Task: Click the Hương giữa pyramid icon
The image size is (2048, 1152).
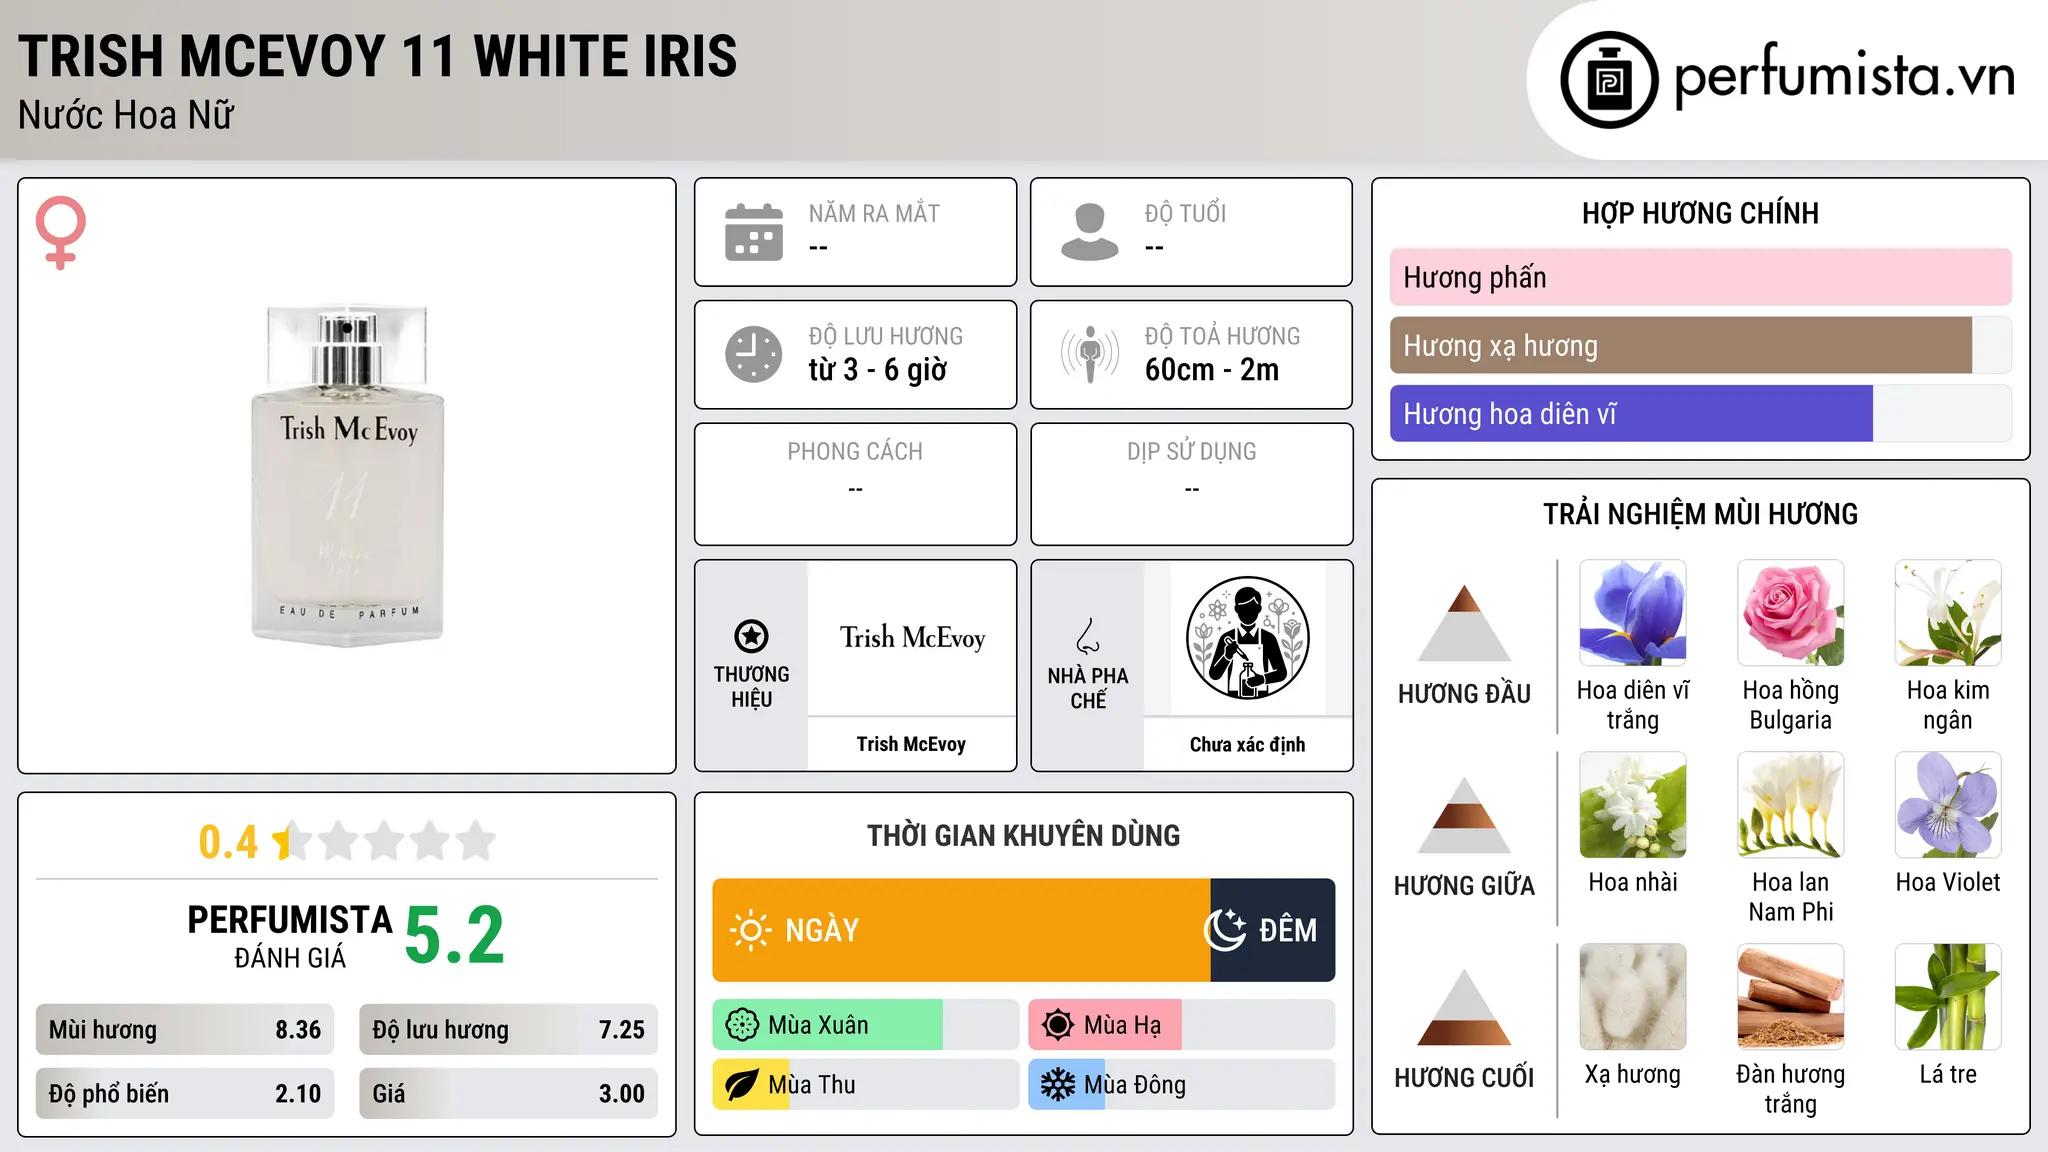Action: (x=1464, y=814)
